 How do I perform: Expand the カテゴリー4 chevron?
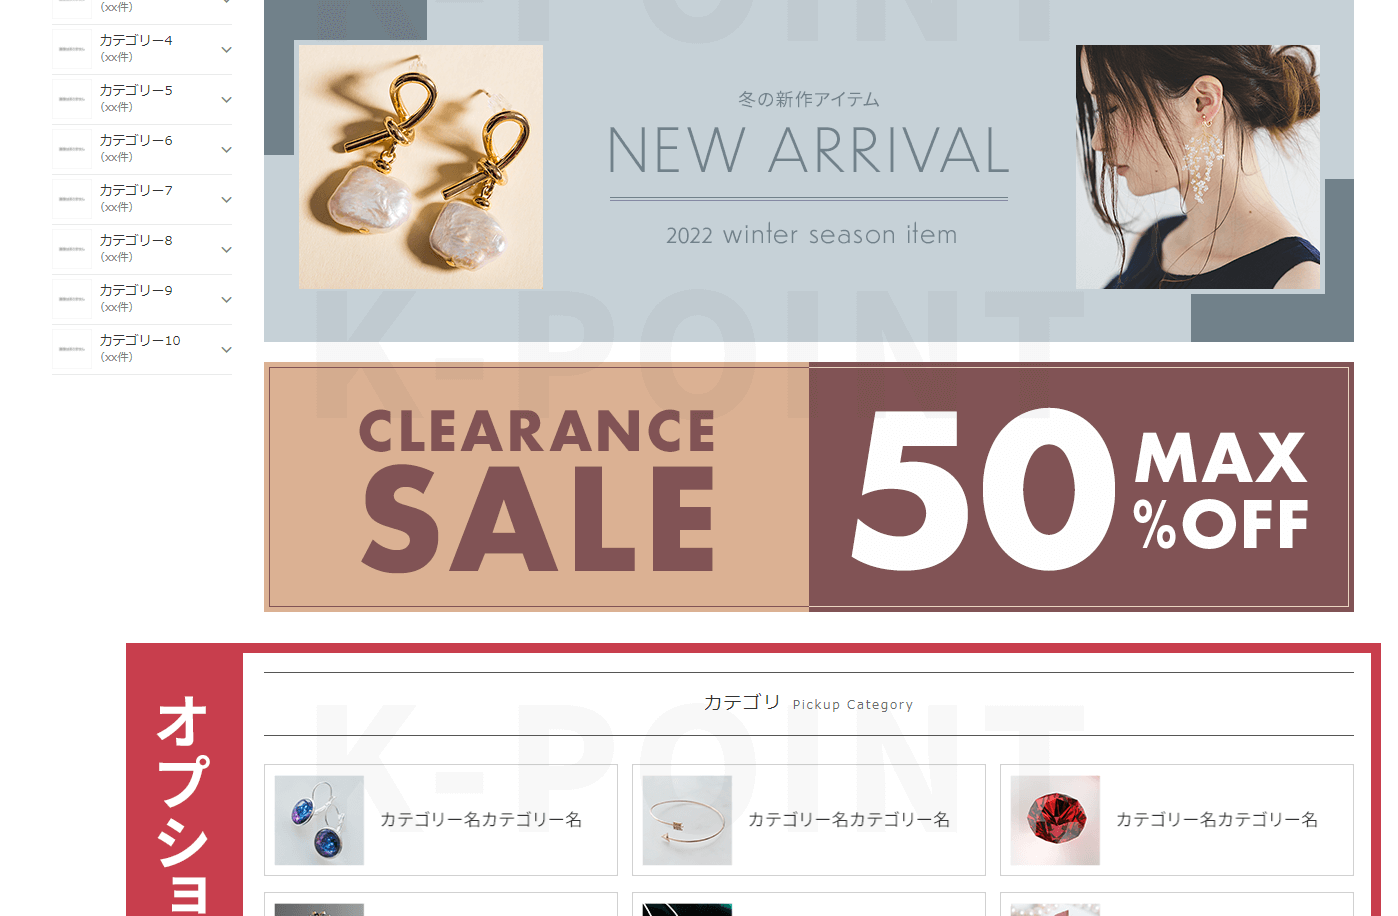point(226,50)
